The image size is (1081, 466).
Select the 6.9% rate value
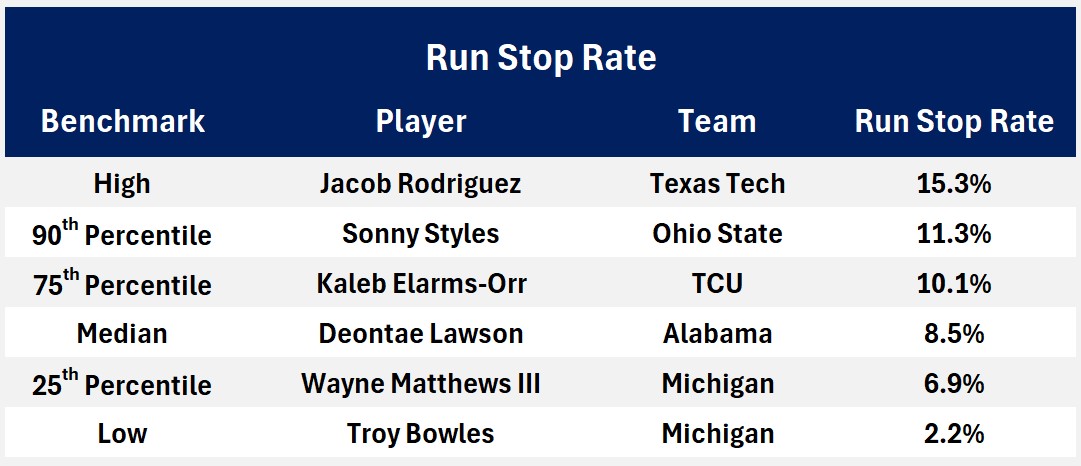point(954,384)
